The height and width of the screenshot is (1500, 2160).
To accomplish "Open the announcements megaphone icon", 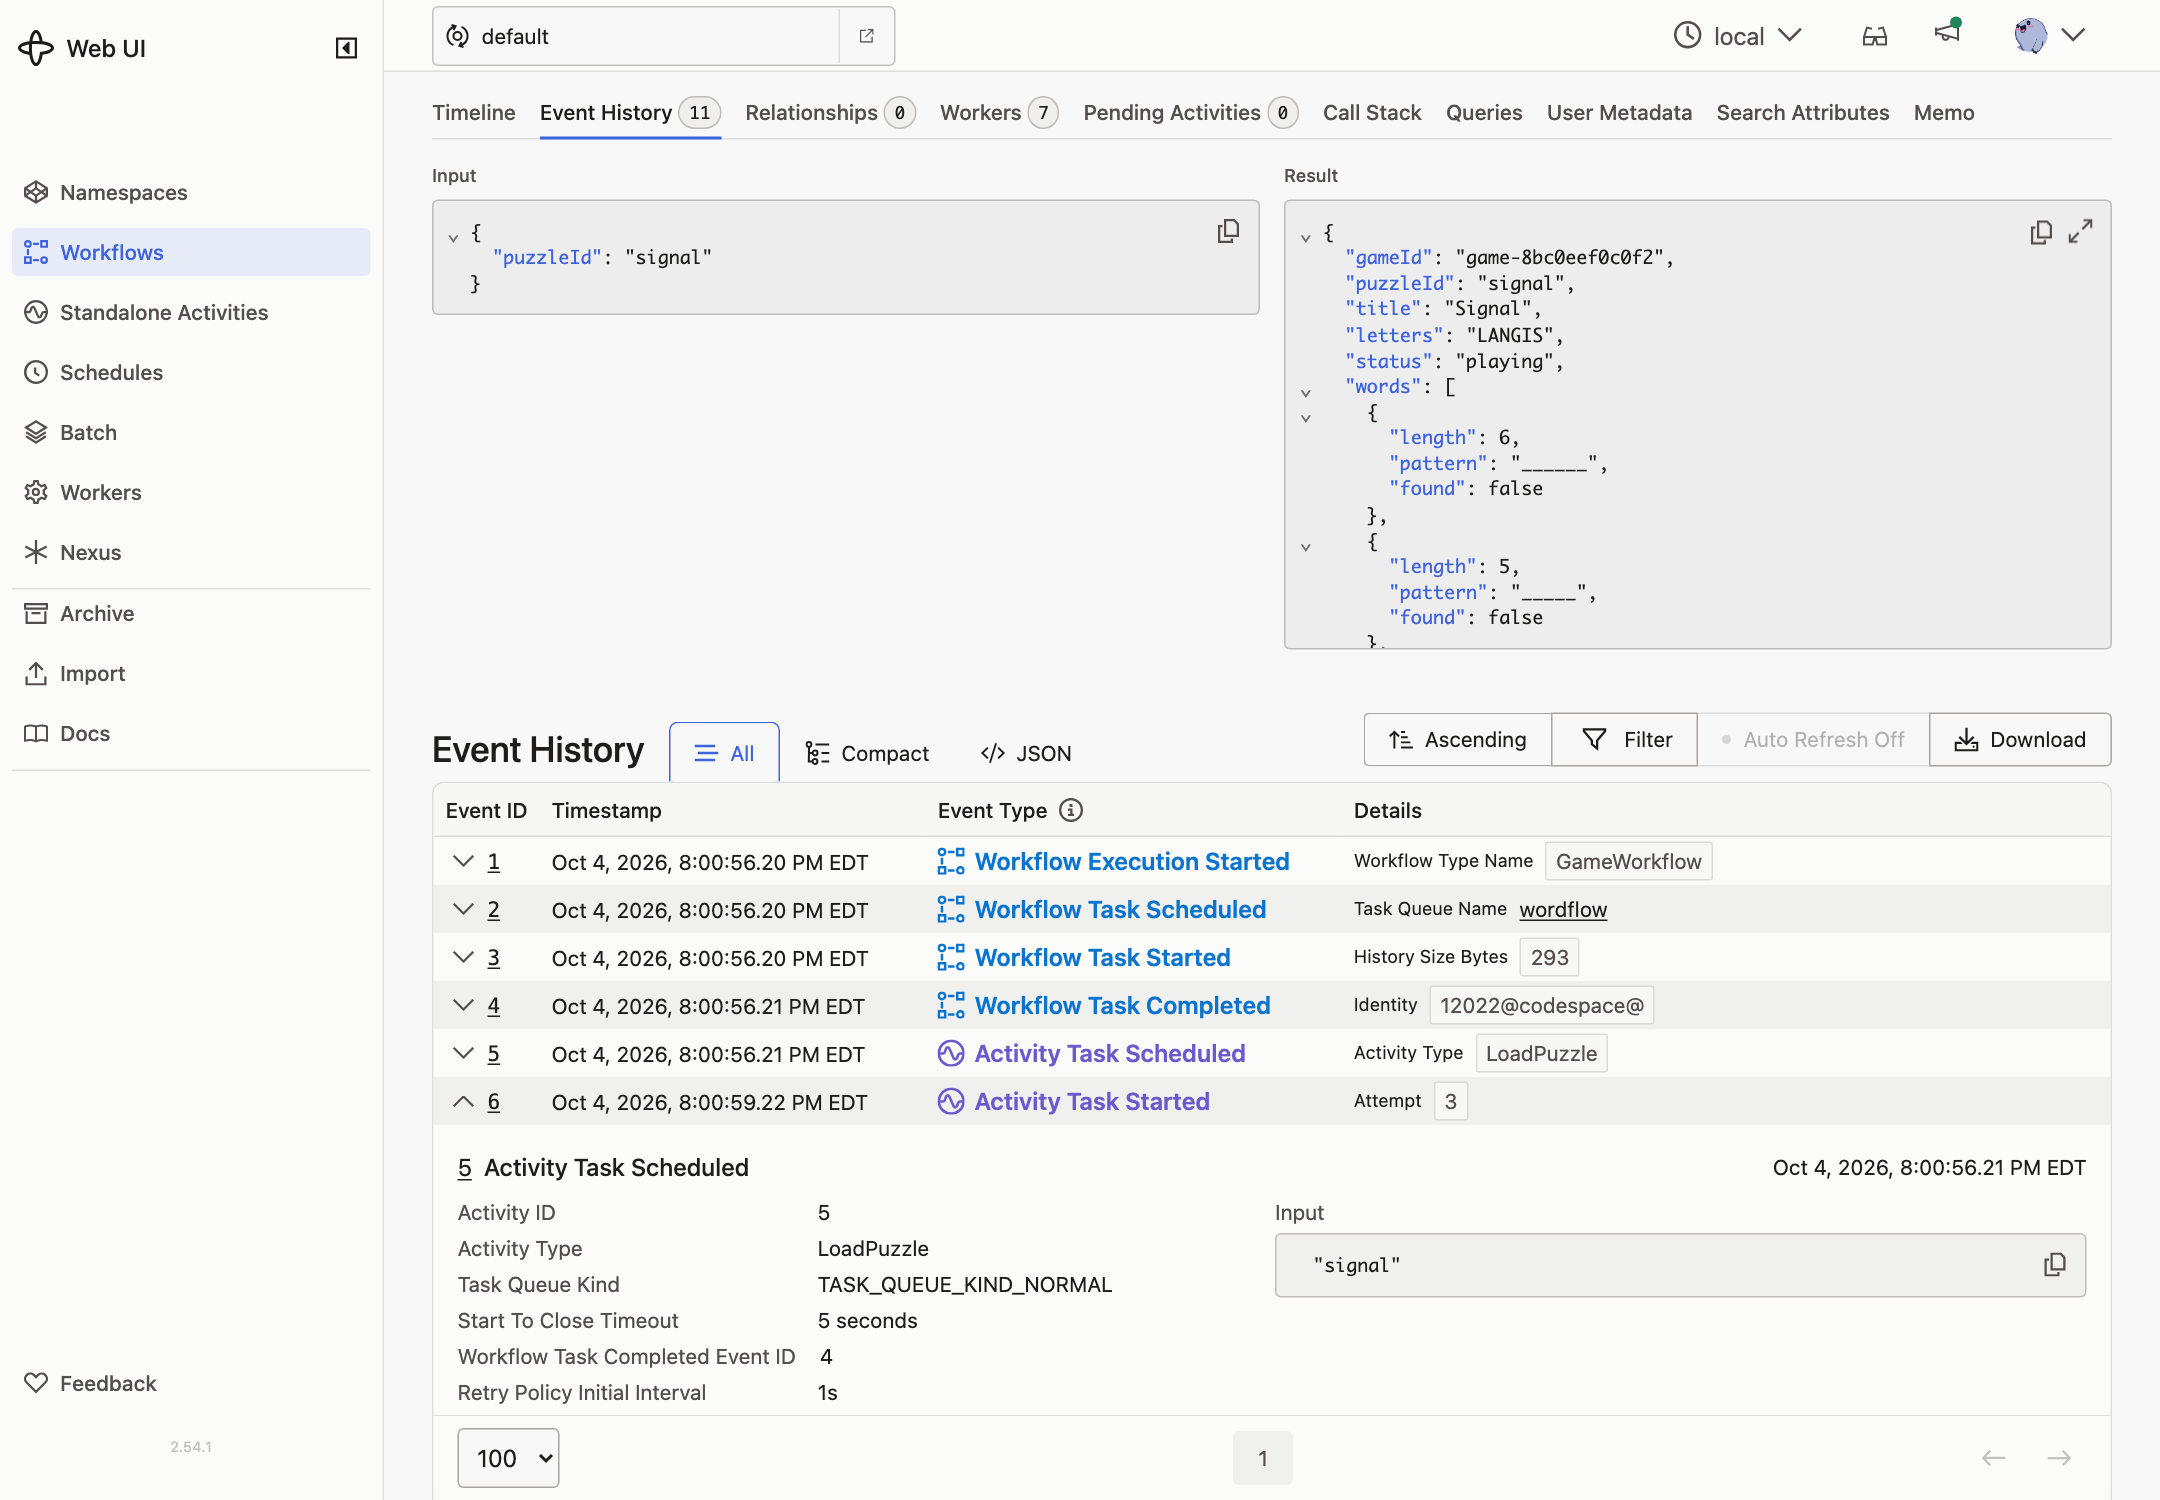I will (x=1947, y=33).
